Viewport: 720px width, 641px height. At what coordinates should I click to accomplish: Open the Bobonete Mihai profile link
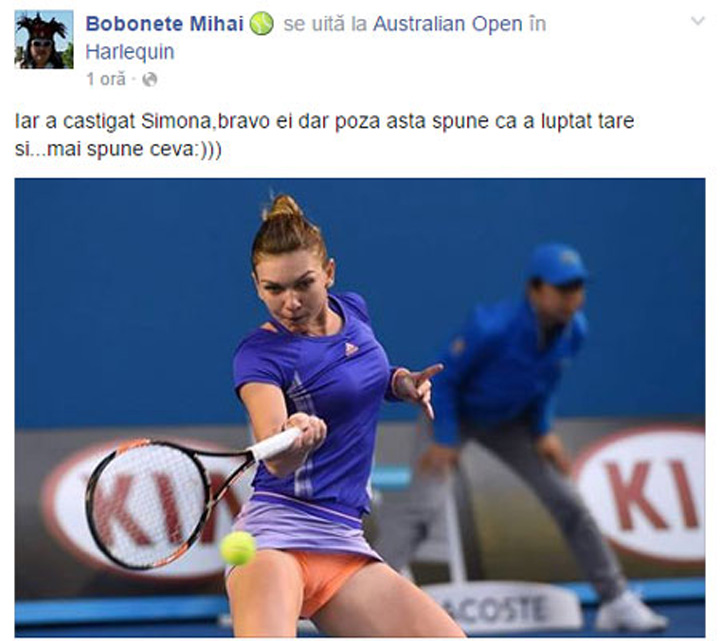[164, 24]
